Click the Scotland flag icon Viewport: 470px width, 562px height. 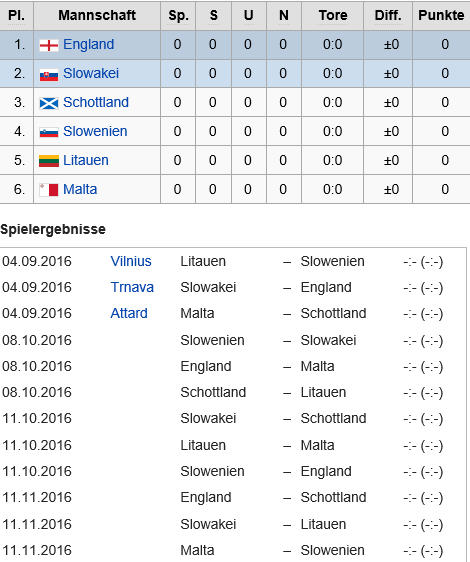click(49, 104)
